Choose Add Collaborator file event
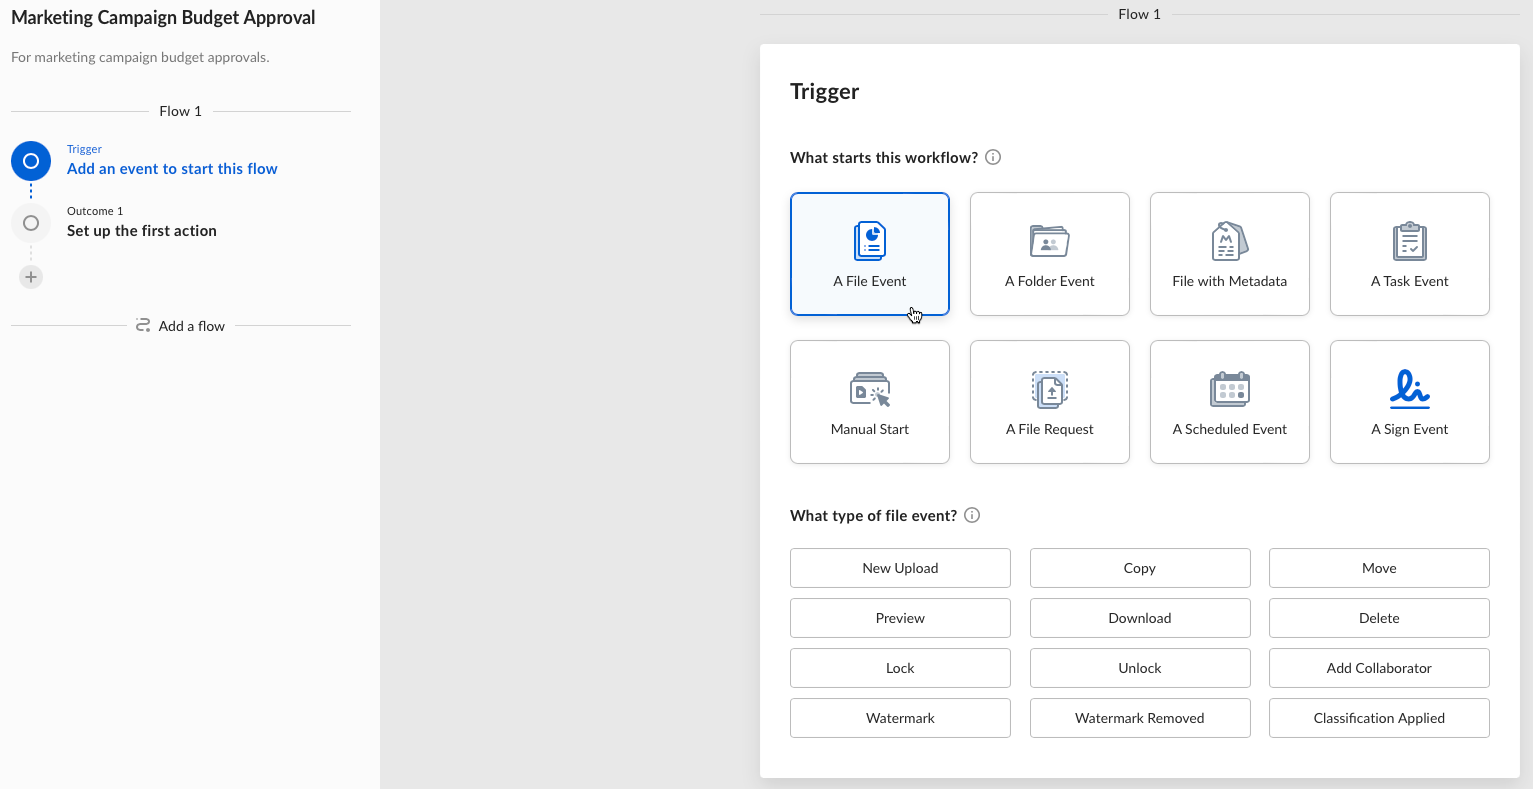This screenshot has height=789, width=1533. [1379, 668]
